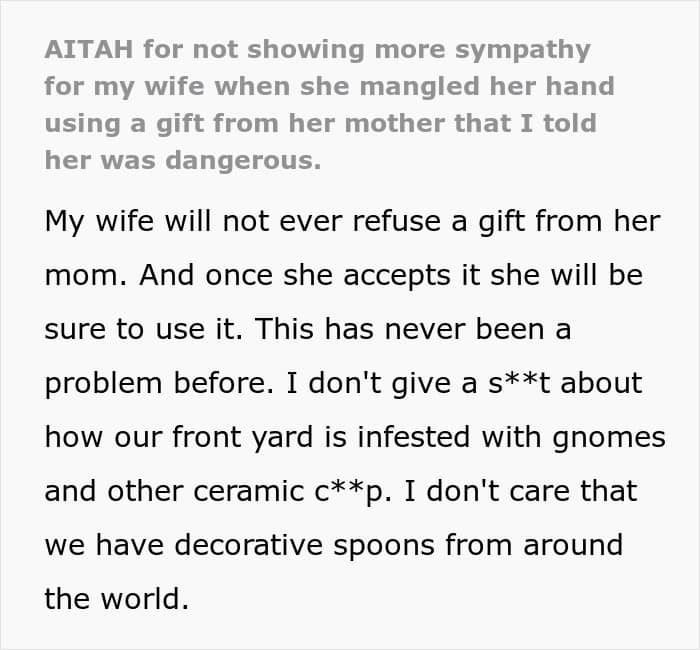Click "her was dangerous." ending the title
Image resolution: width=700 pixels, height=650 pixels.
click(183, 160)
